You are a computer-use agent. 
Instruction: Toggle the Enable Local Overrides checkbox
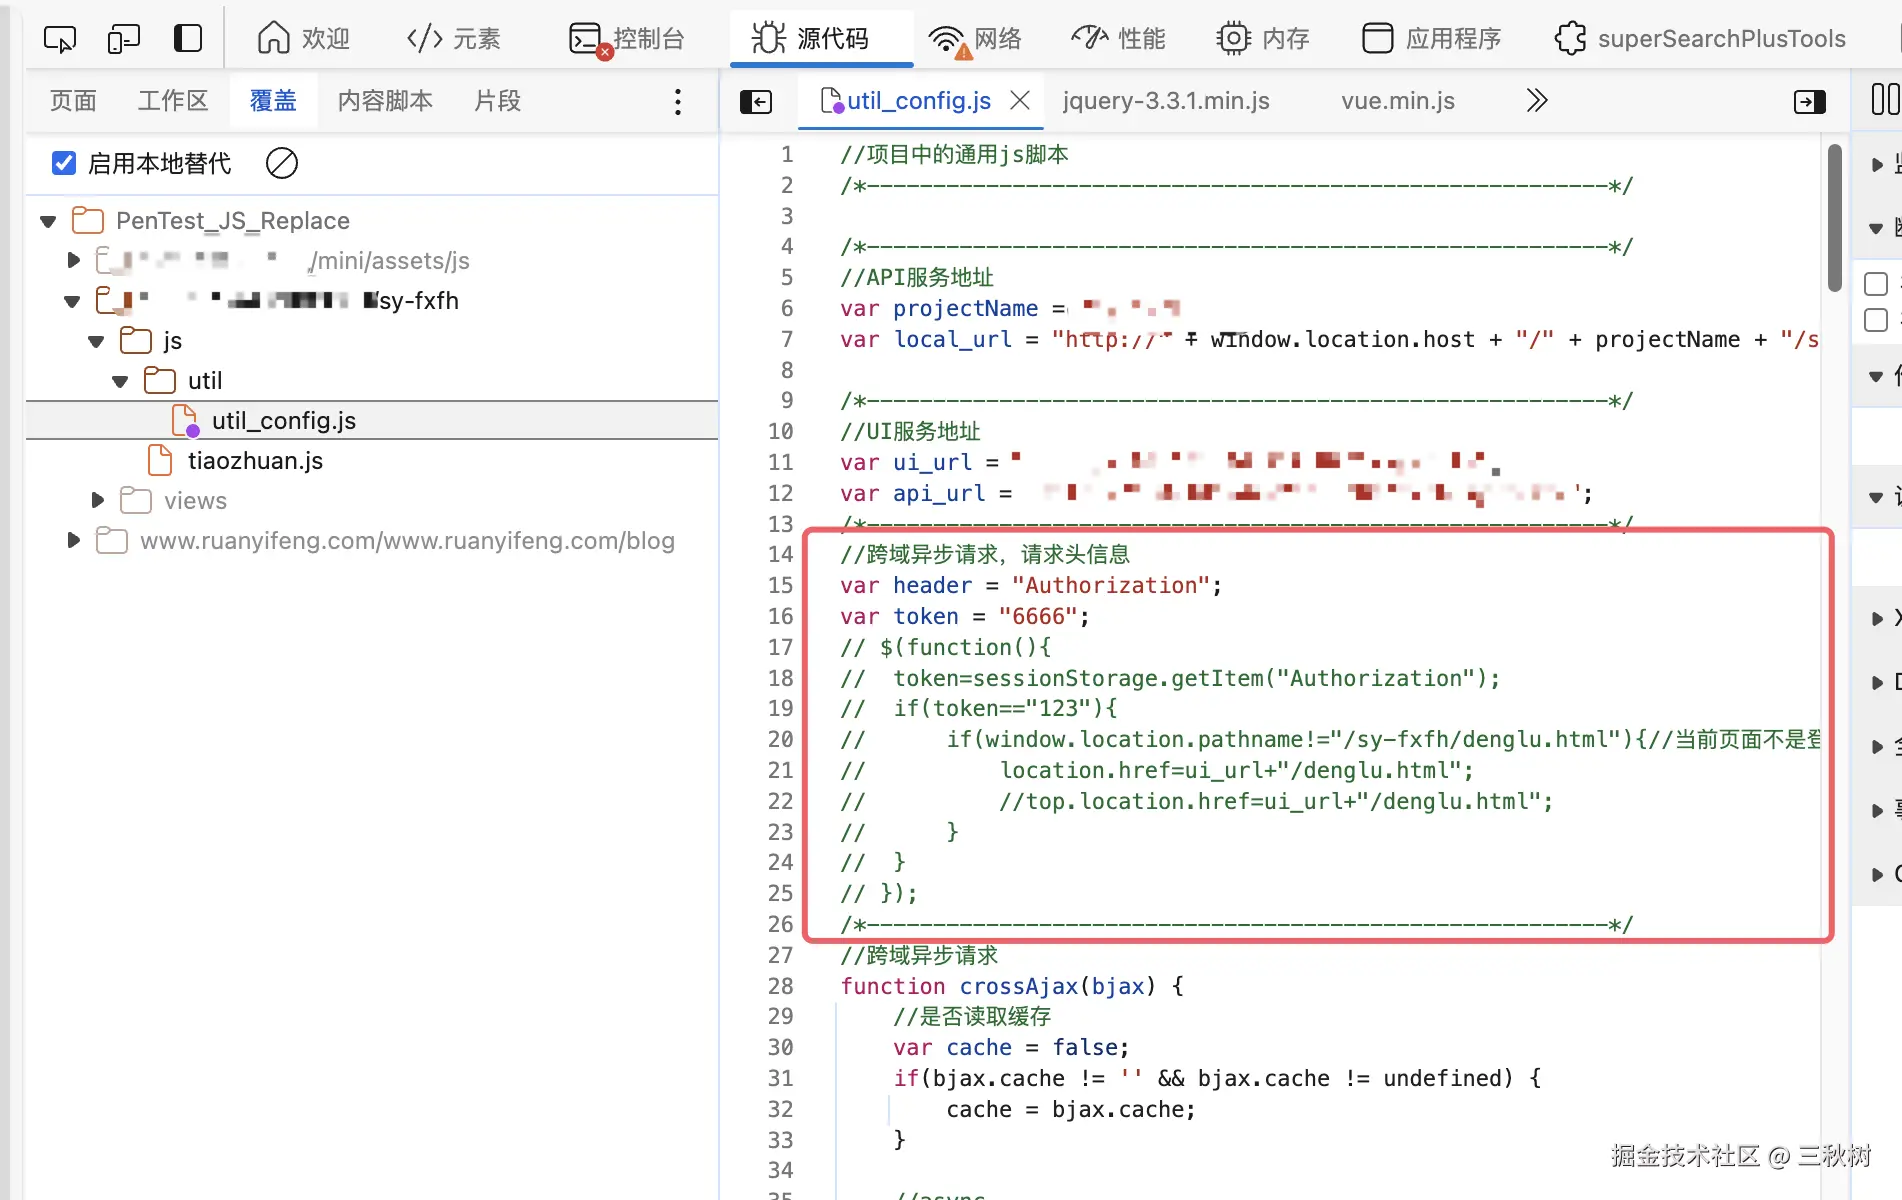click(x=64, y=163)
